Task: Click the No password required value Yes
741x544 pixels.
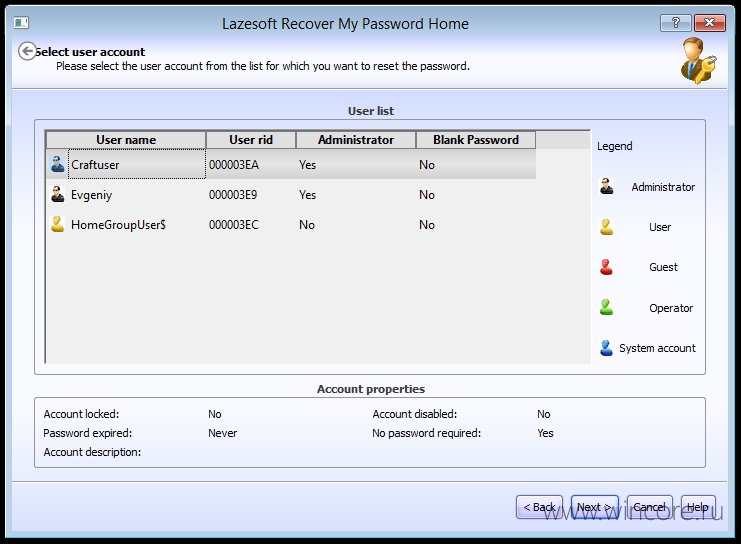Action: (x=545, y=433)
